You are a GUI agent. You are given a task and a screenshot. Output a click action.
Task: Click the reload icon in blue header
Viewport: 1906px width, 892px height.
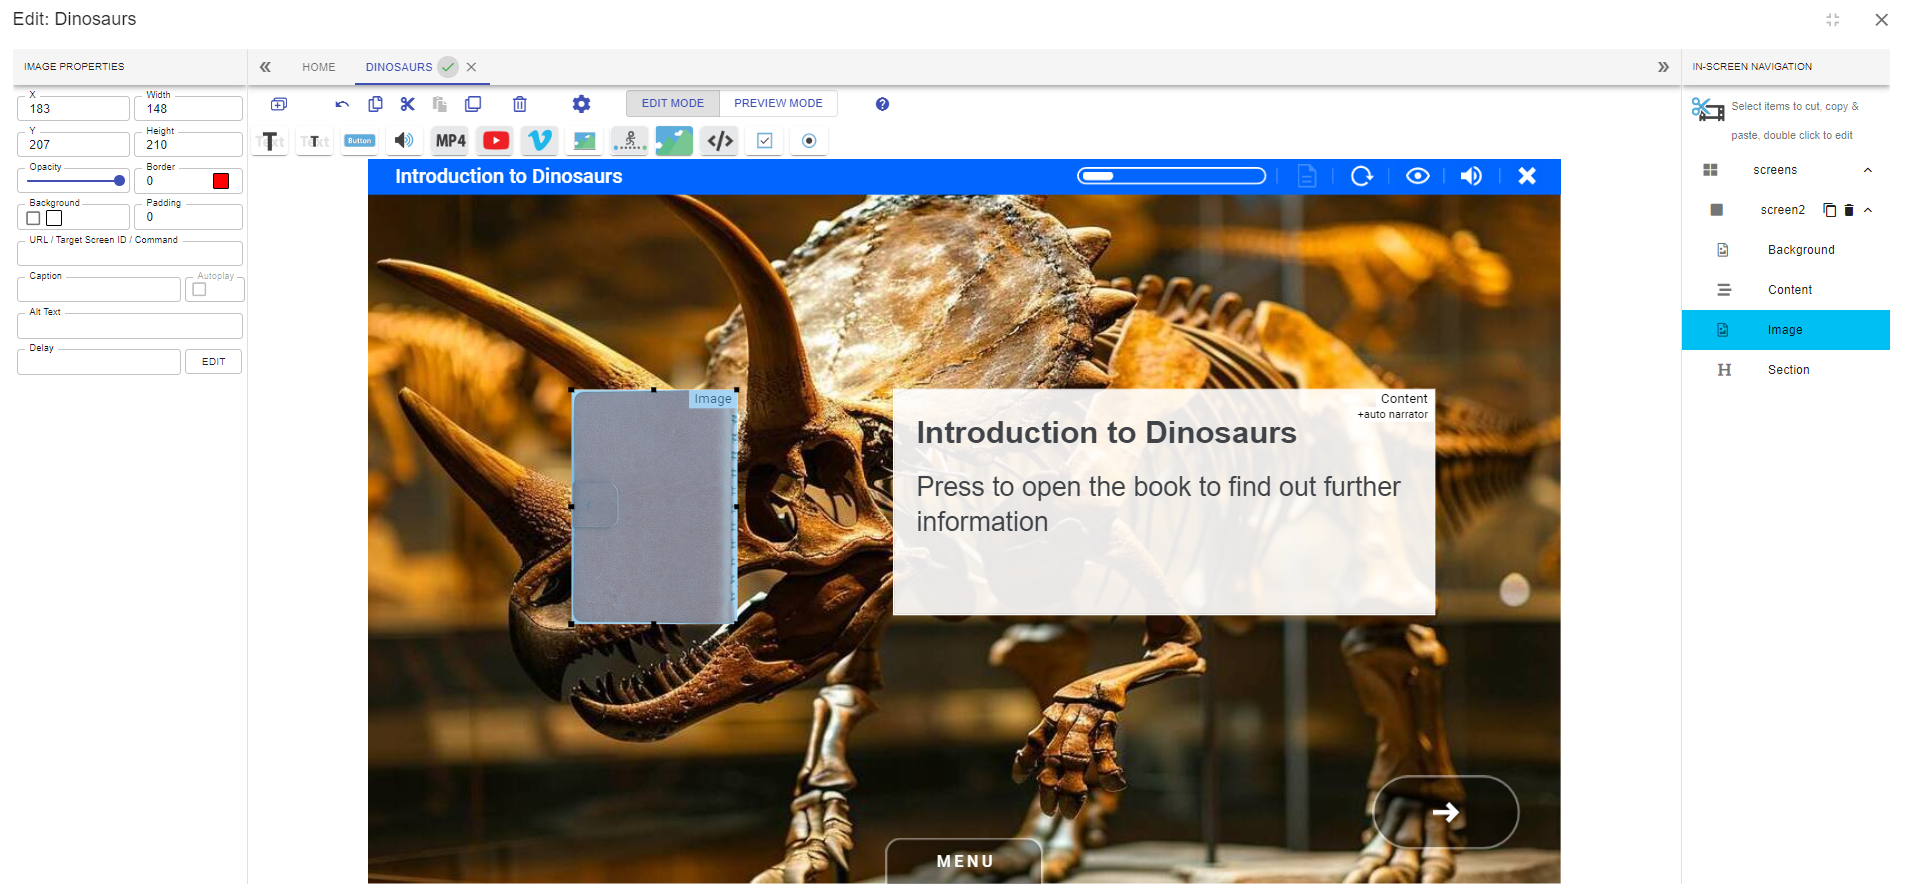point(1362,176)
